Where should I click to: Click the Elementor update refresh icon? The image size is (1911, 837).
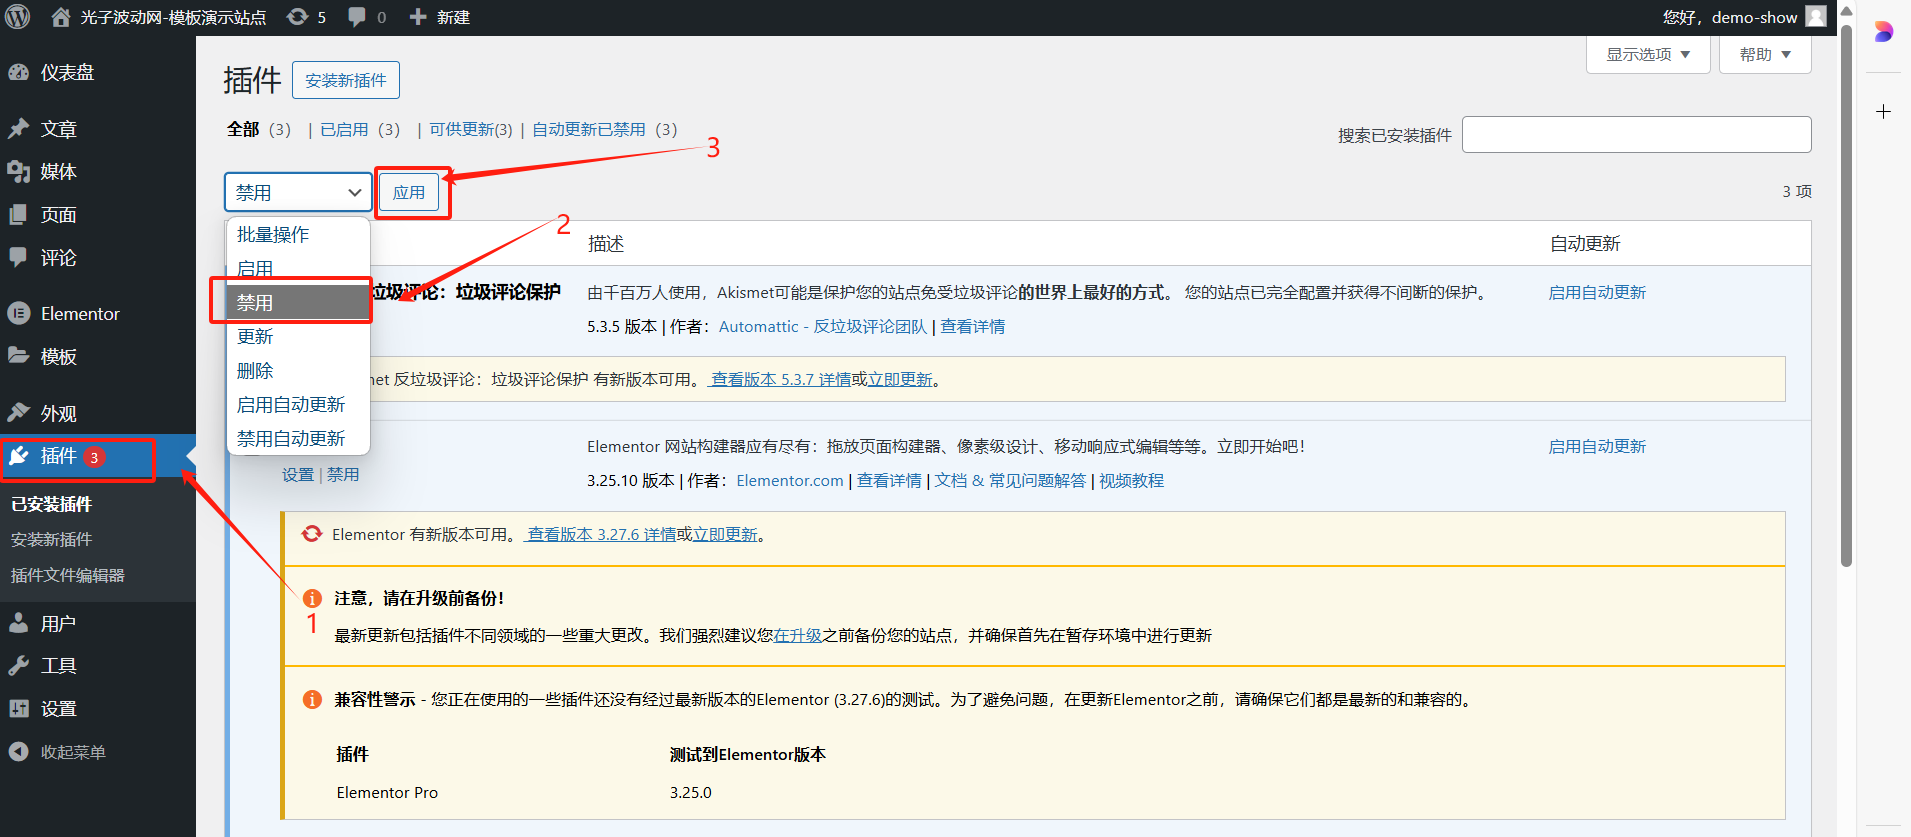click(x=312, y=534)
